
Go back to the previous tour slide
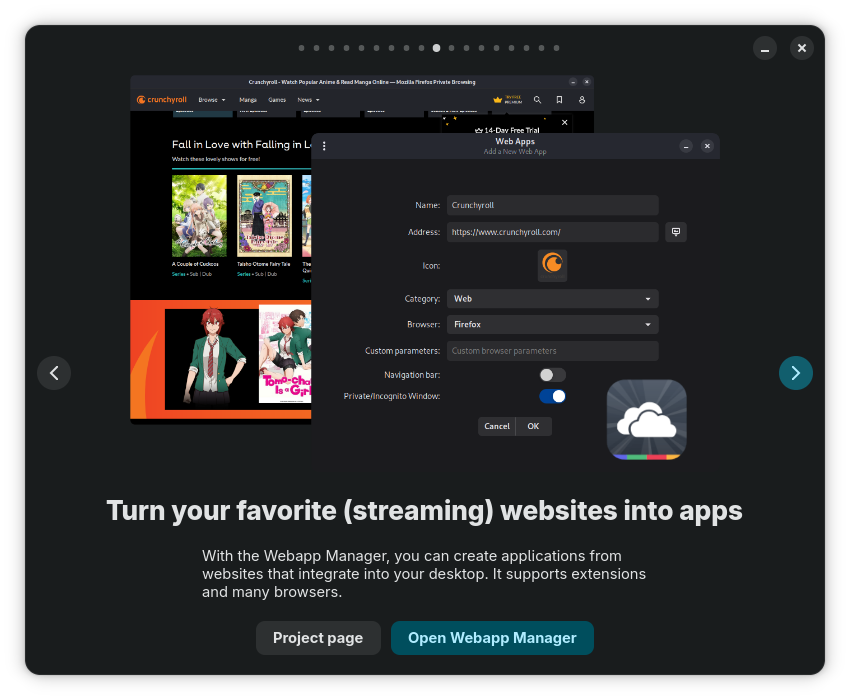pyautogui.click(x=54, y=373)
